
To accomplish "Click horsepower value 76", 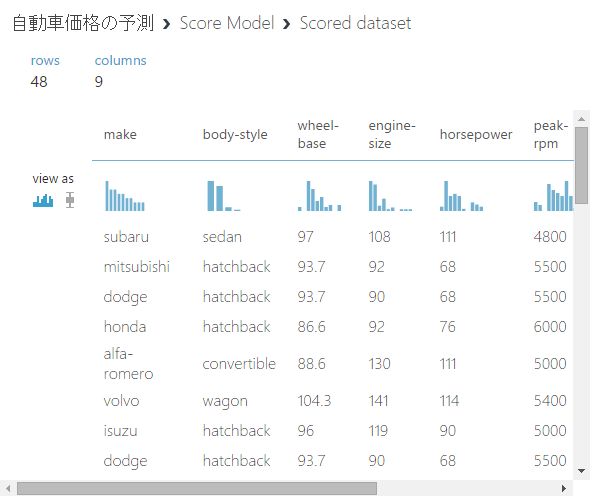I will tap(448, 327).
